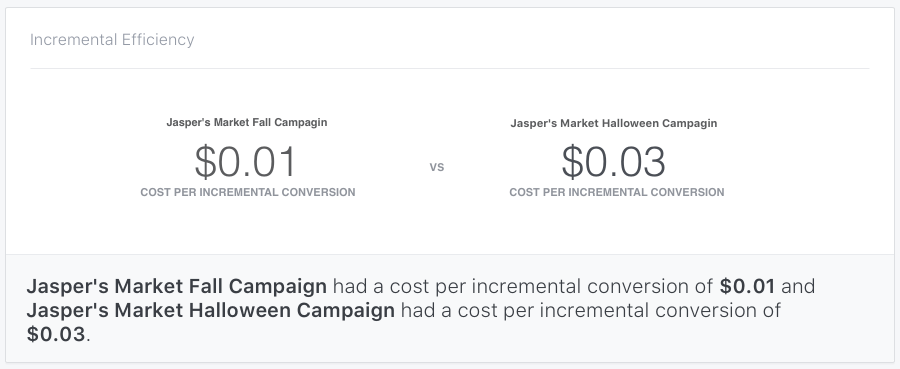Click the cost per incremental conversion label under $0.03

pos(616,192)
